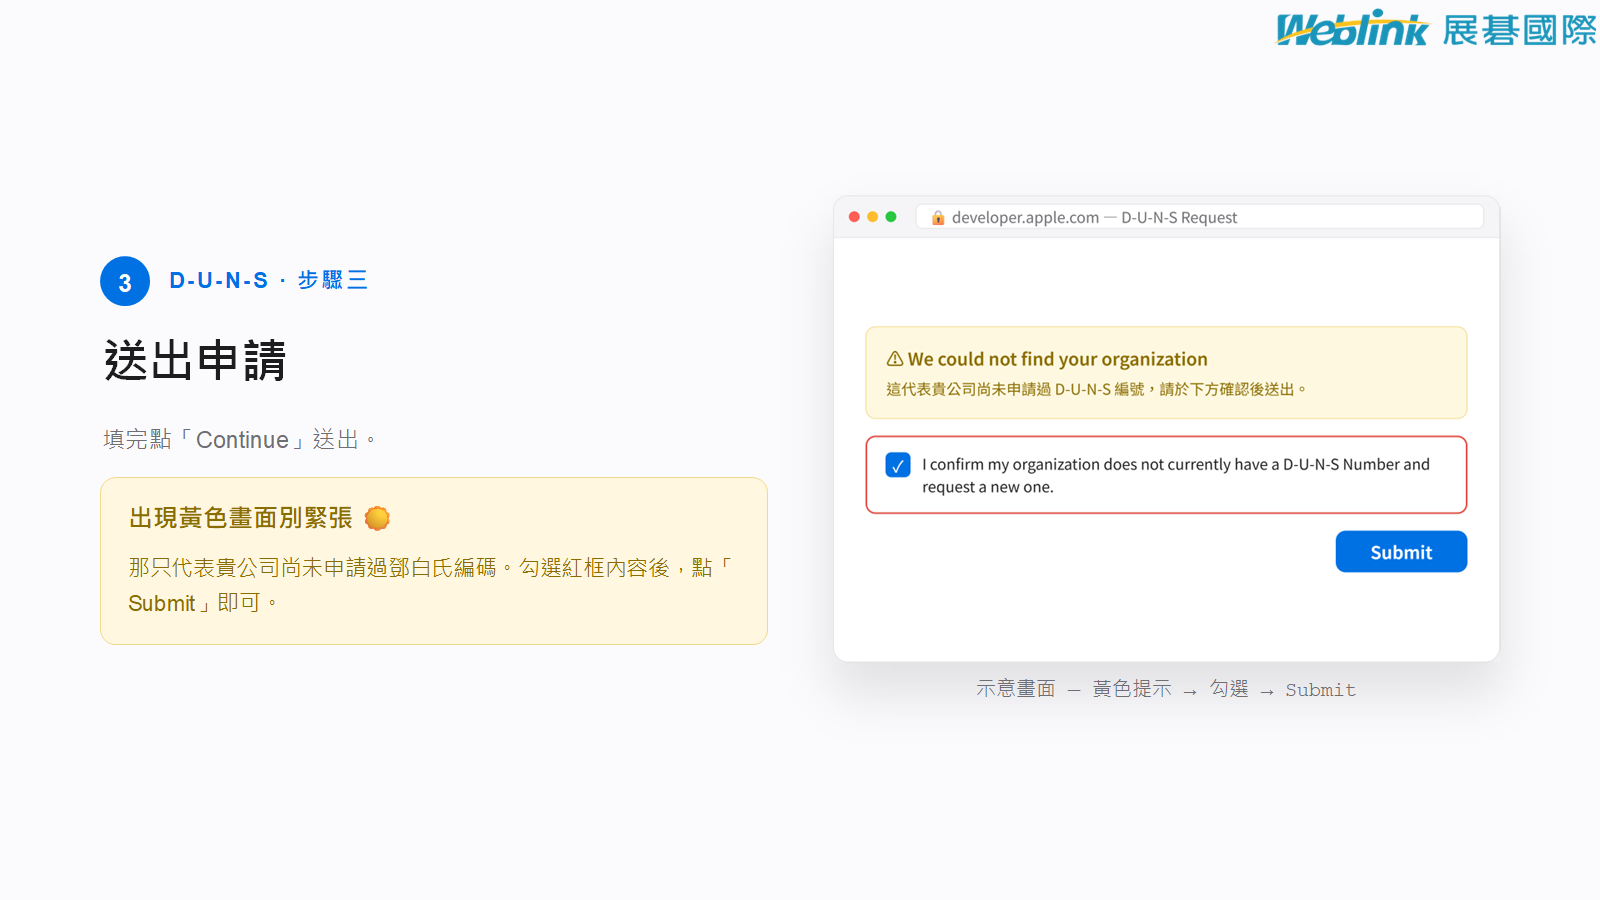Toggle the D-U-N-S confirmation checkbox
Viewport: 1600px width, 900px height.
898,465
